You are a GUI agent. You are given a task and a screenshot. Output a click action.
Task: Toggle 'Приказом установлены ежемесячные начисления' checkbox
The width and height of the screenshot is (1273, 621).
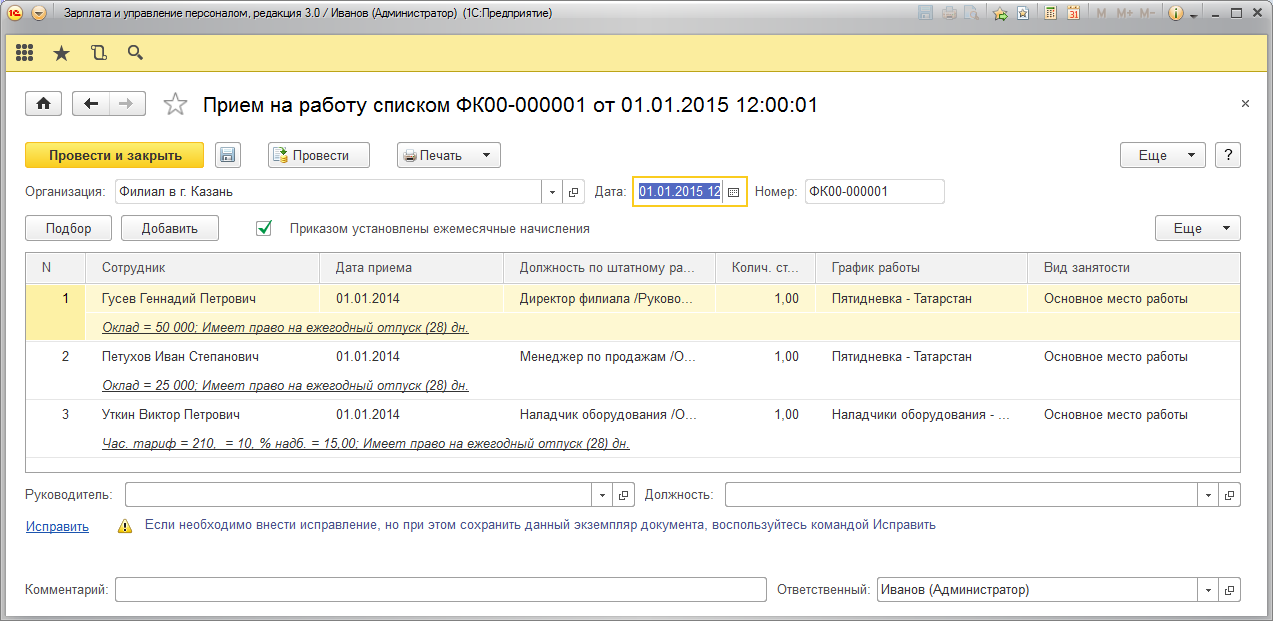pyautogui.click(x=265, y=228)
